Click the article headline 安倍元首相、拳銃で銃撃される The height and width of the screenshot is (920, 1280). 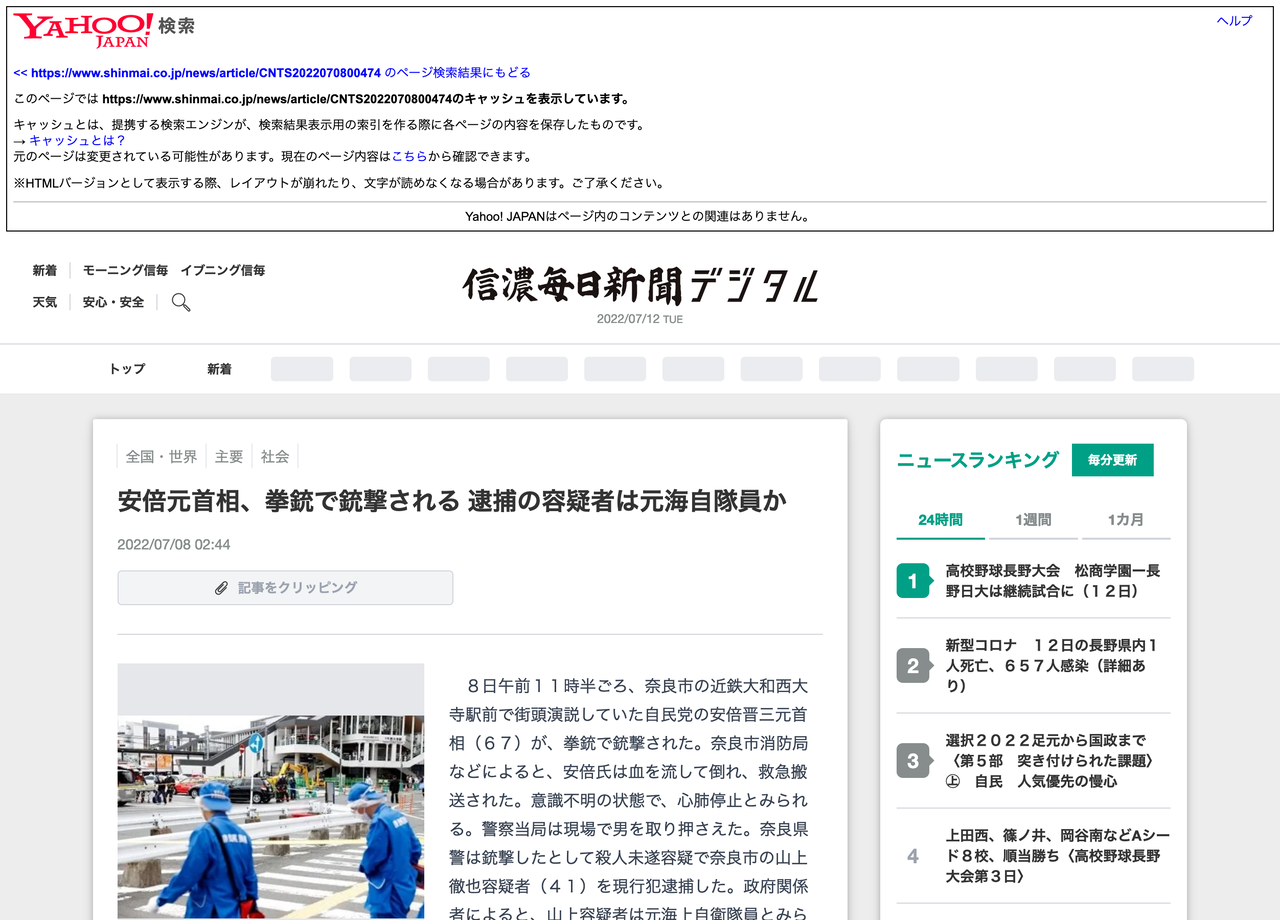[x=452, y=501]
